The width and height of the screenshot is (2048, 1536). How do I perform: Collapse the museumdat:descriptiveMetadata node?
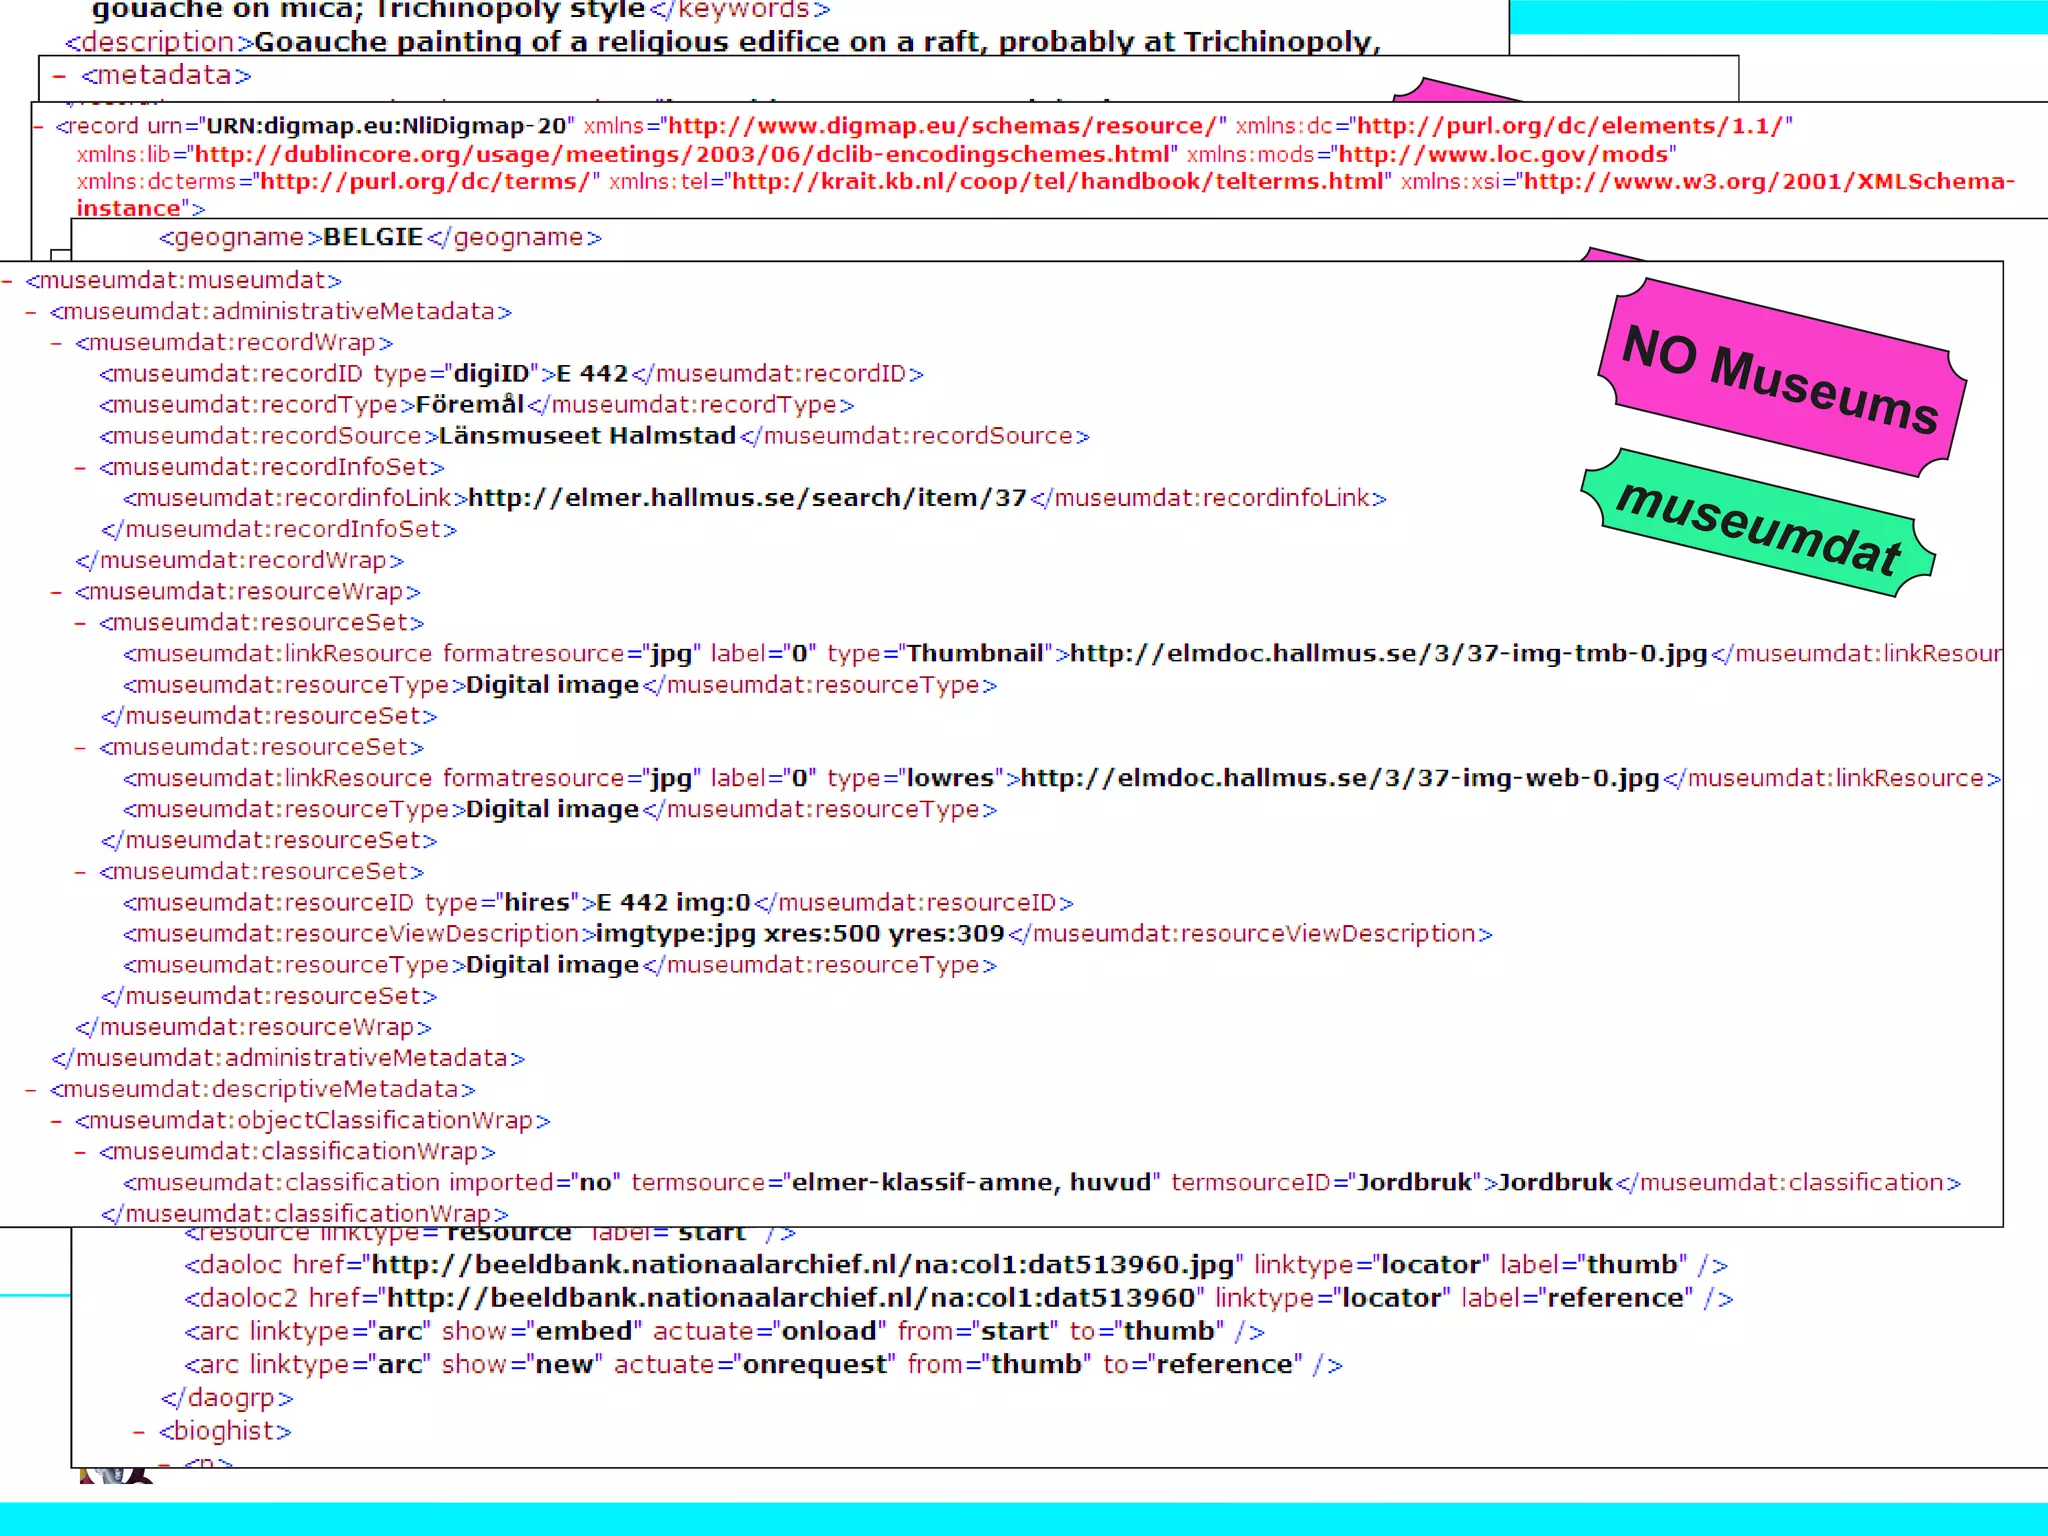click(31, 1089)
